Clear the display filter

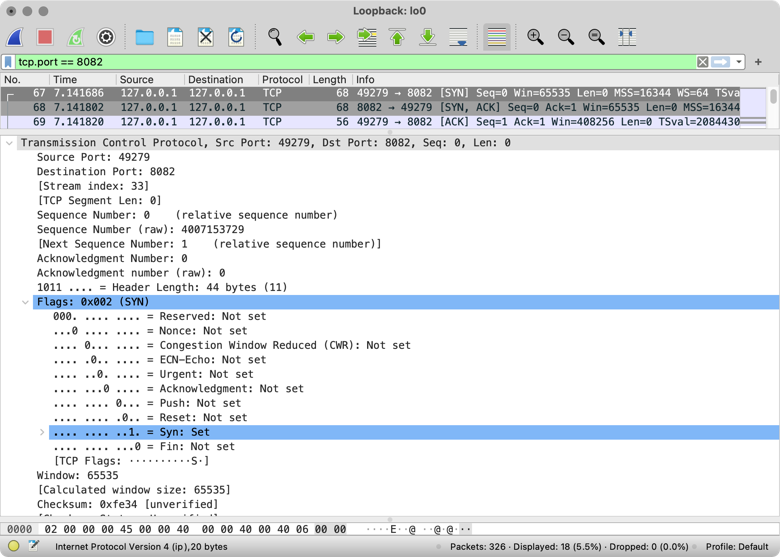702,62
